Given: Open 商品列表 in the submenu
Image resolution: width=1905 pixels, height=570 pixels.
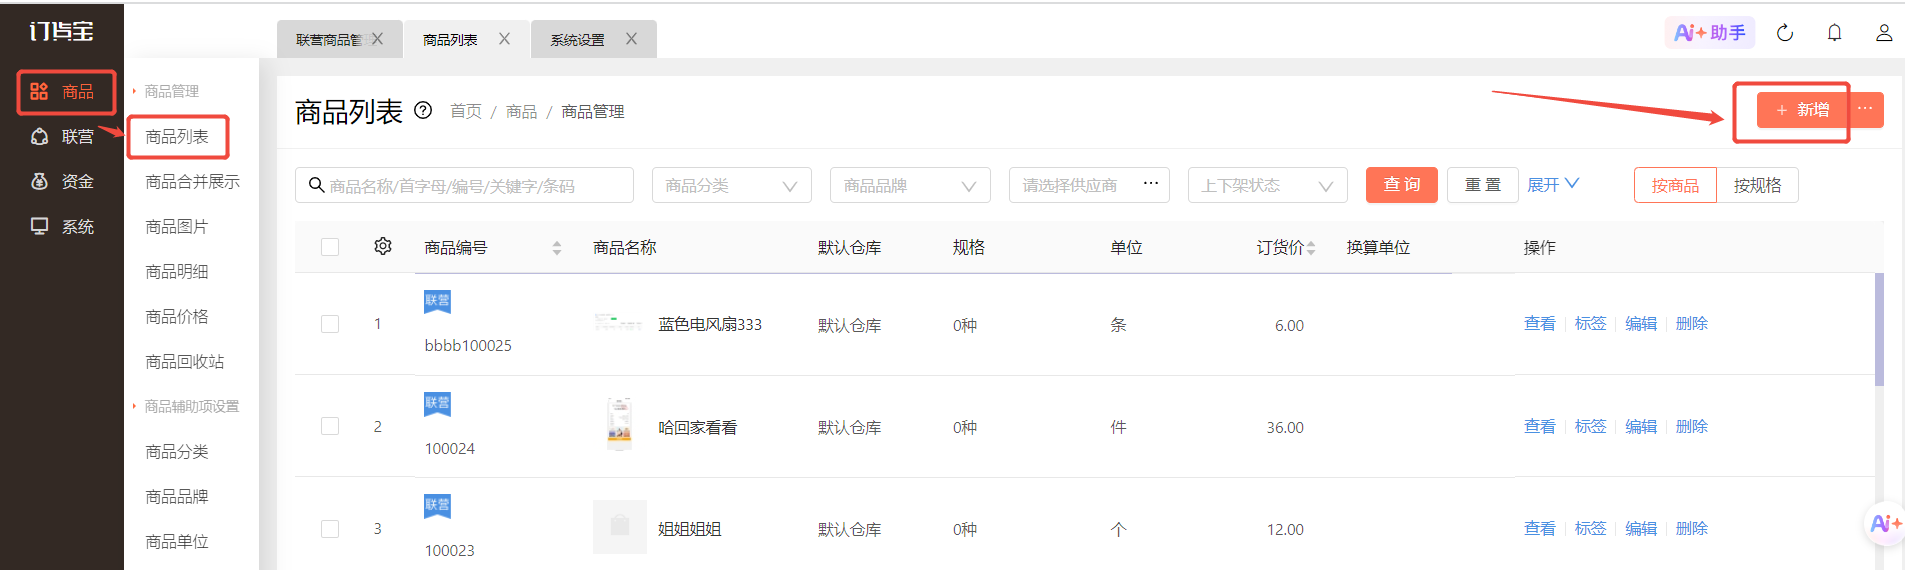Looking at the screenshot, I should (x=177, y=137).
